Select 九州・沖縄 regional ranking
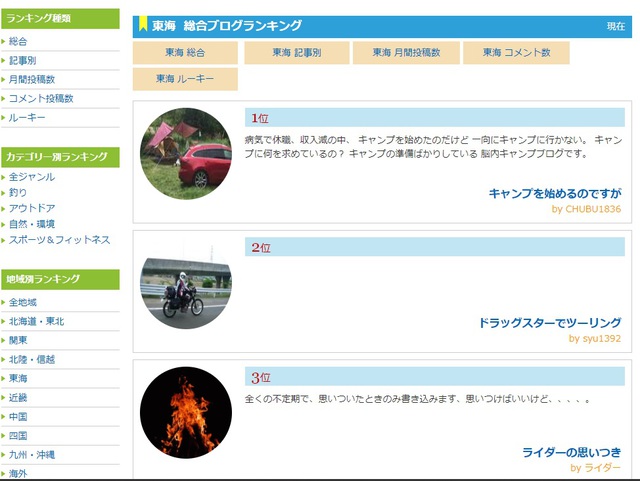Viewport: 640px width, 481px height. (32, 454)
